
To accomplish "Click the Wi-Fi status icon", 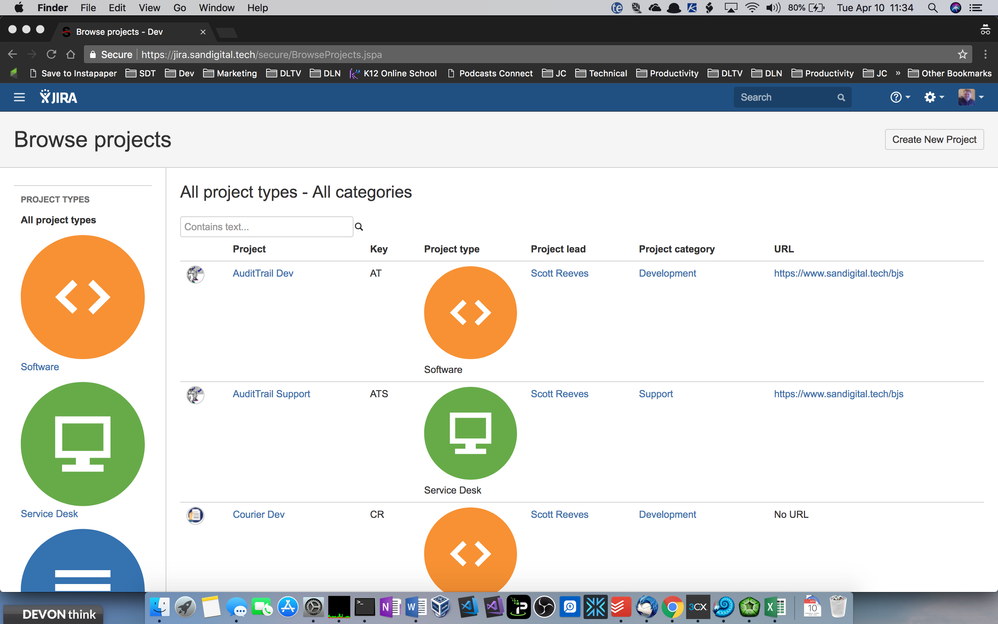I will (x=752, y=8).
